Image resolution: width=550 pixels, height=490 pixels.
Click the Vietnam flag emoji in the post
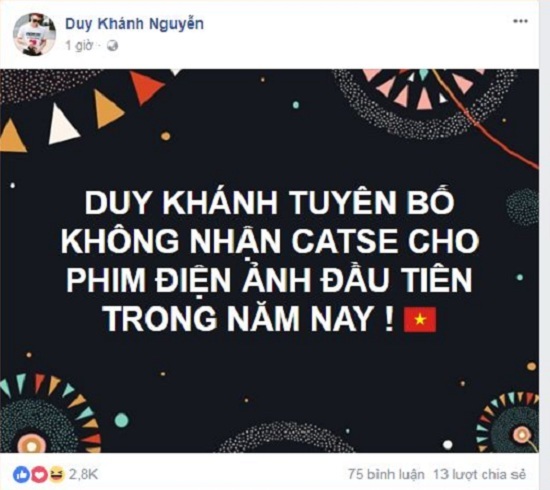[420, 320]
